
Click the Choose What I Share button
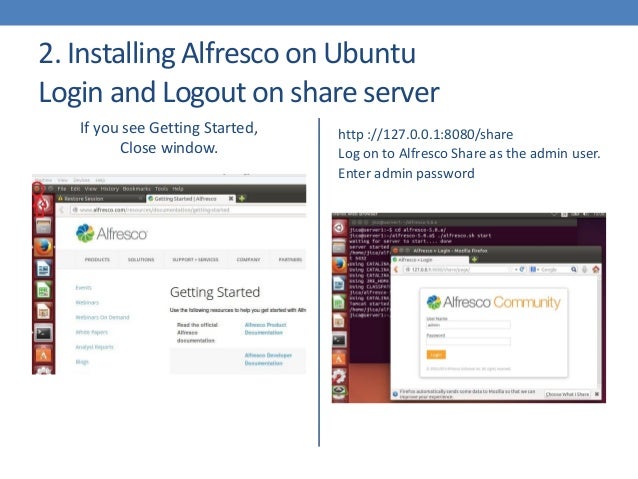[x=567, y=394]
